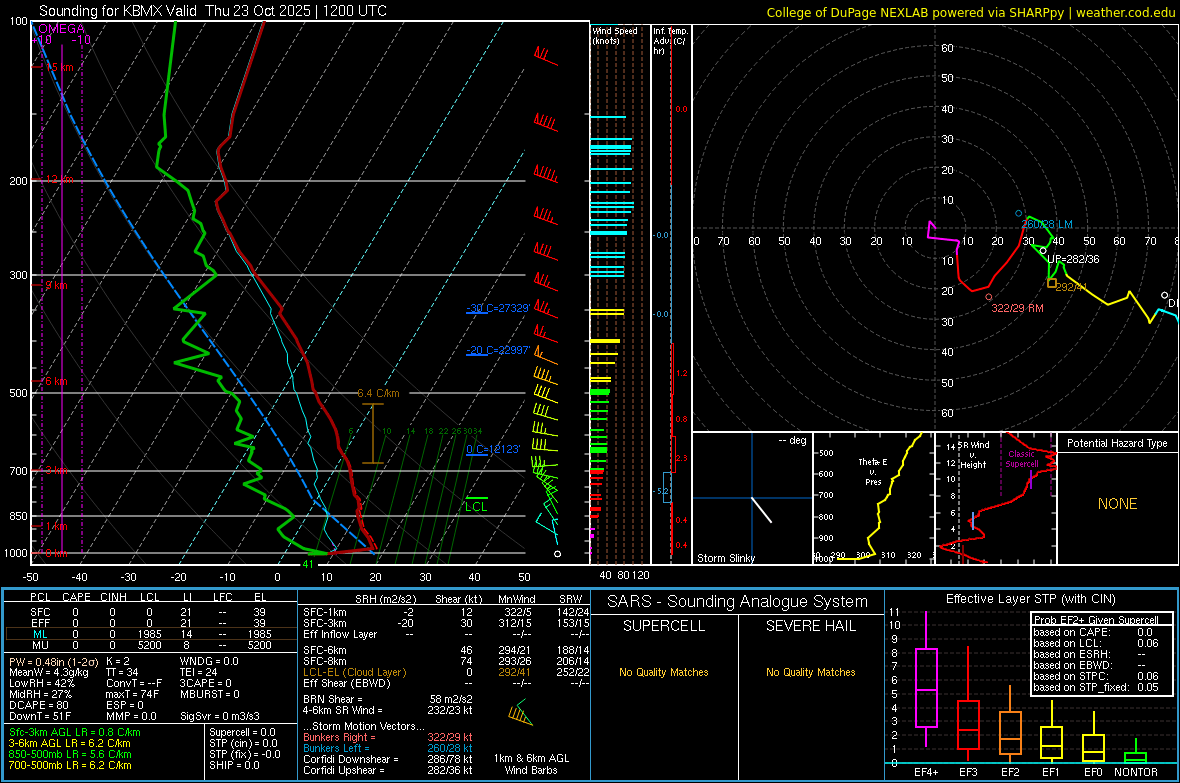1180x783 pixels.
Task: Click the Bunkers Left = 260/28 kt value
Action: pos(388,748)
